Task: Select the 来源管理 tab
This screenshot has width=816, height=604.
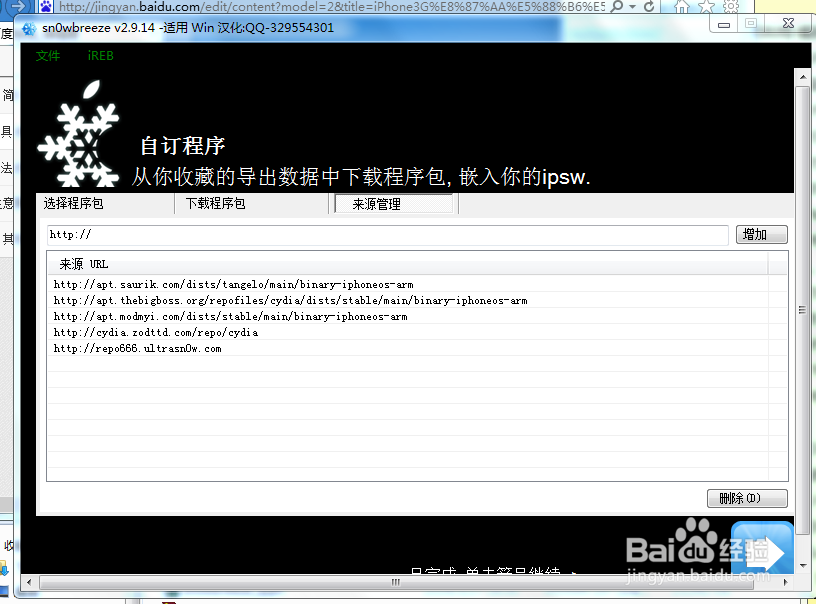Action: (x=394, y=204)
